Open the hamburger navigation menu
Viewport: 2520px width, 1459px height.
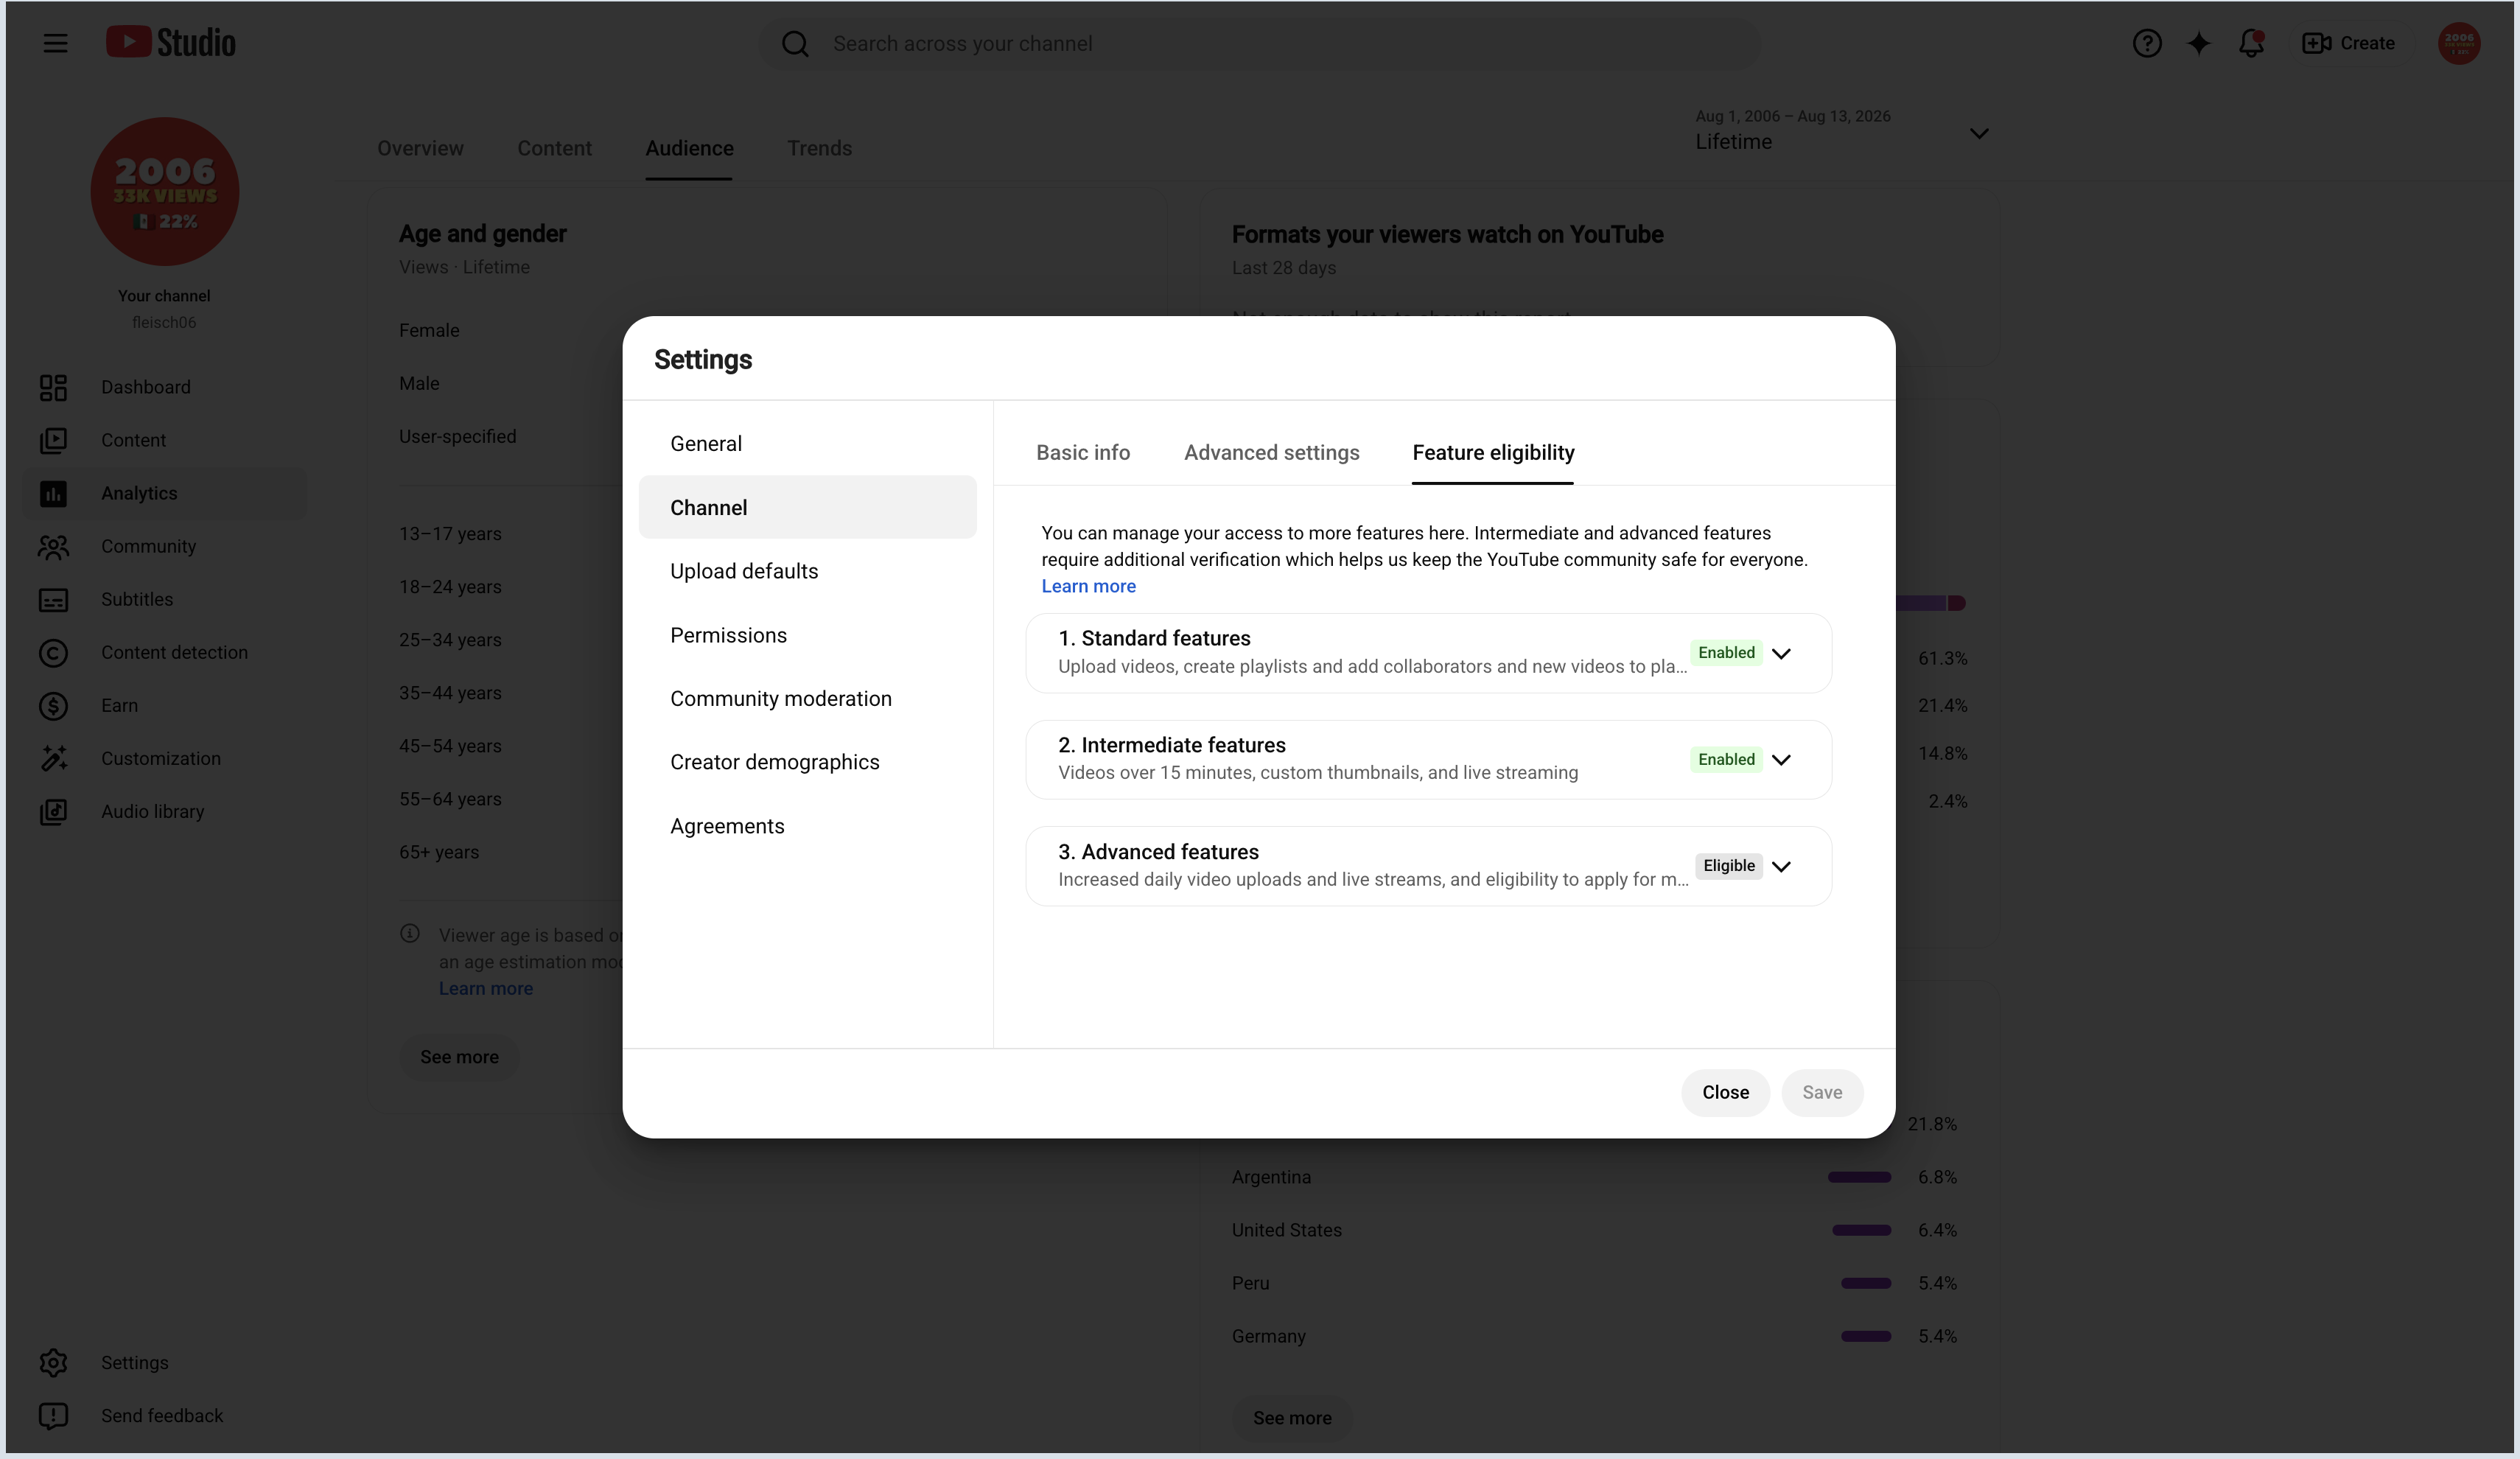(55, 43)
